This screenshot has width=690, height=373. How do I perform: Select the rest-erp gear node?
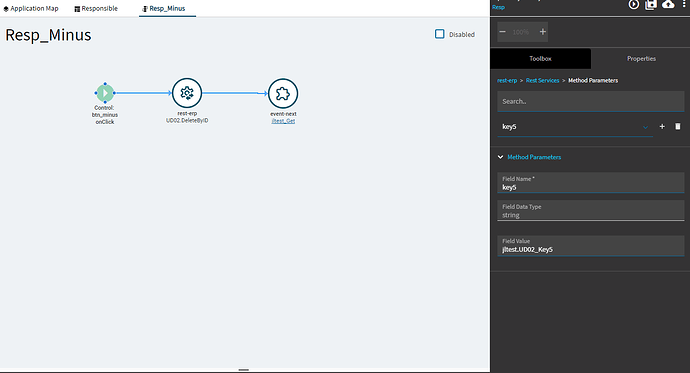(187, 93)
